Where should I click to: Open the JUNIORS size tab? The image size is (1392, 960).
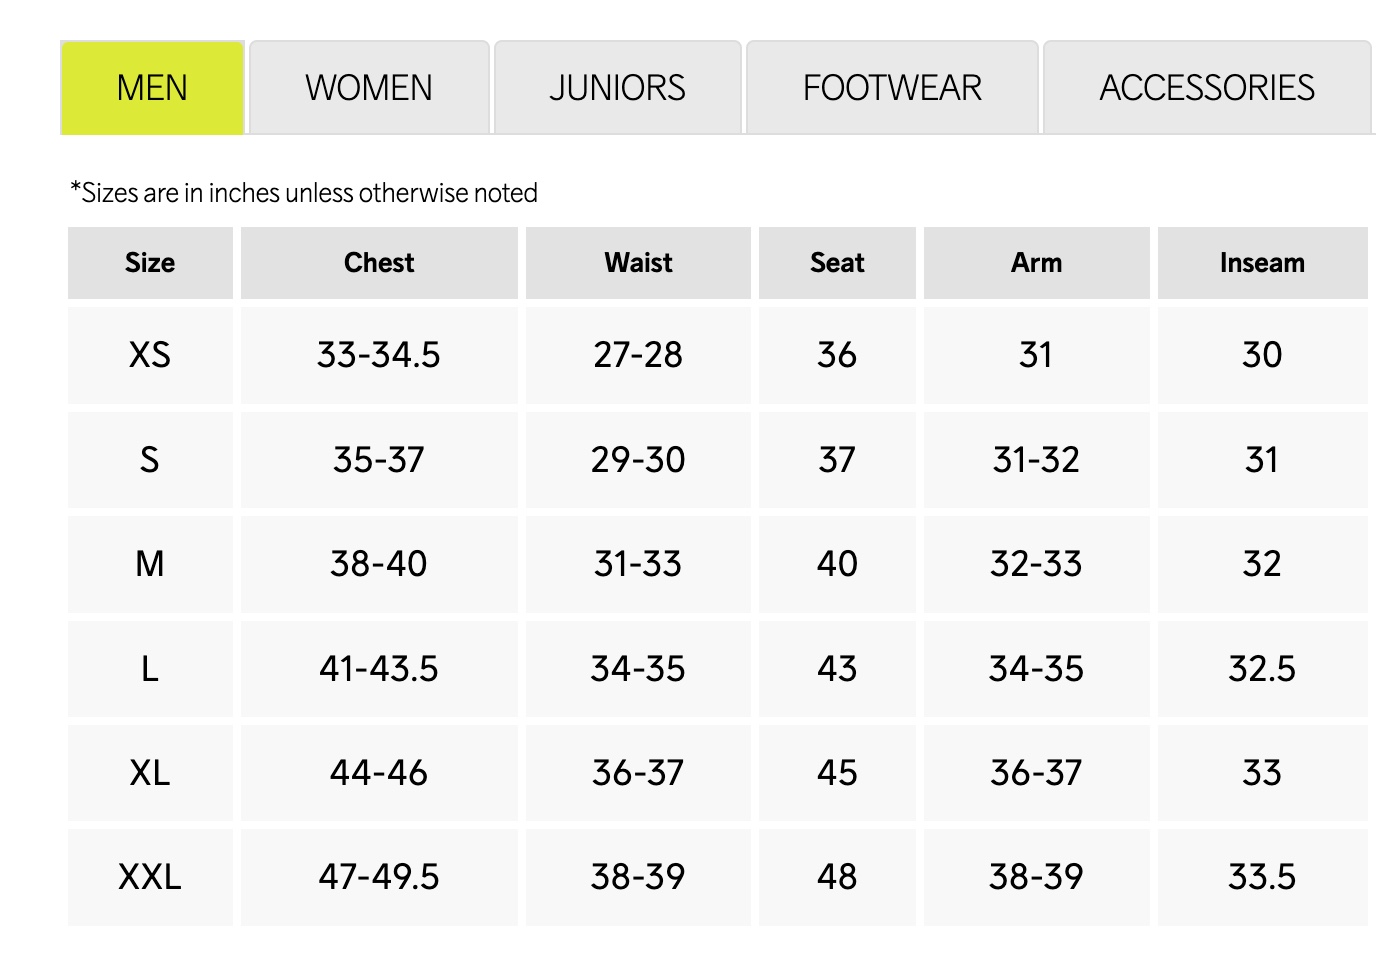click(617, 88)
